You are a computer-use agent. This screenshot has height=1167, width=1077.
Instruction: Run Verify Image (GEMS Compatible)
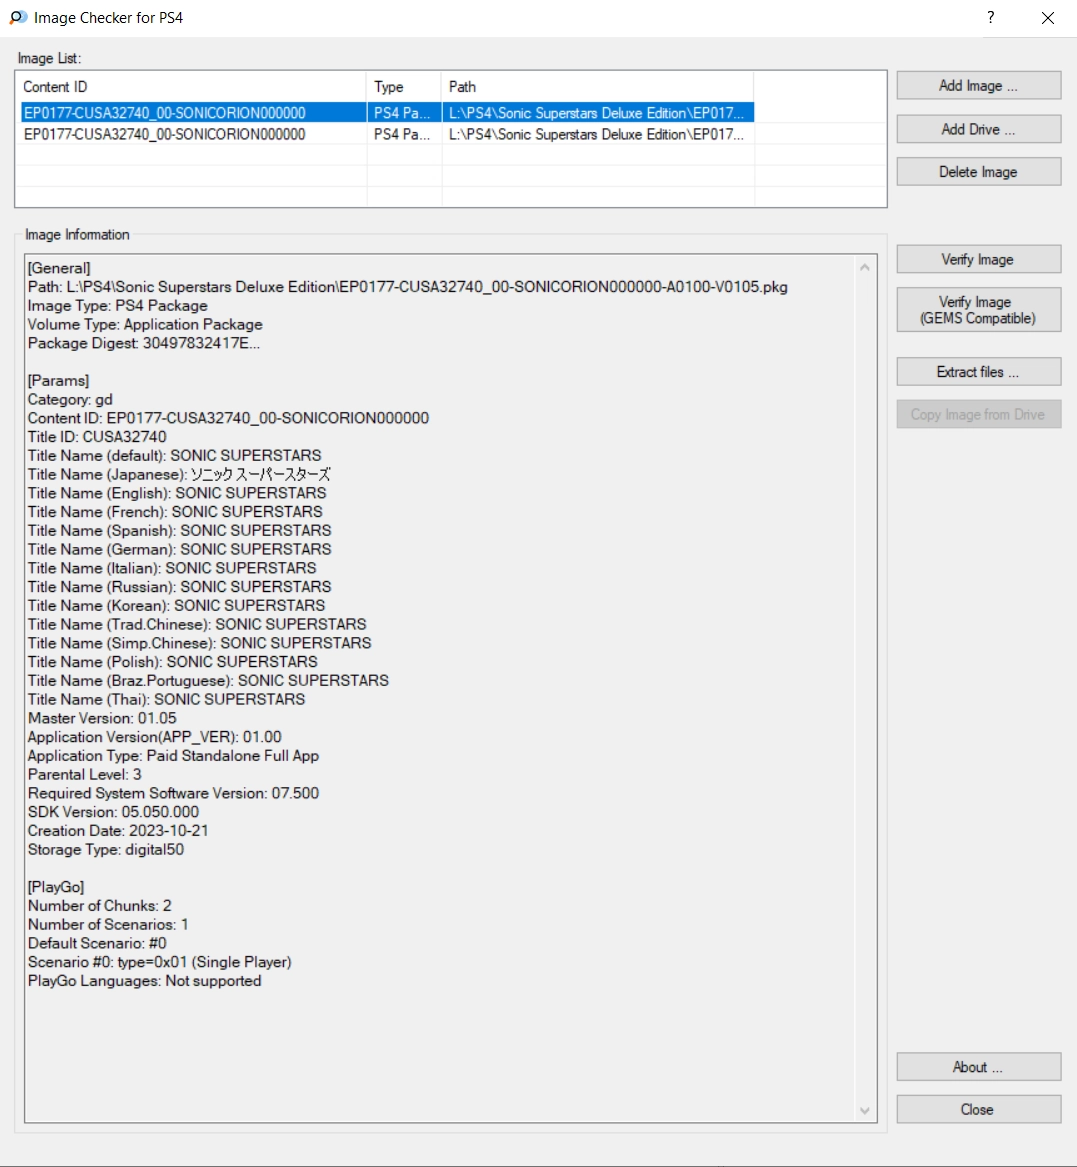(978, 310)
